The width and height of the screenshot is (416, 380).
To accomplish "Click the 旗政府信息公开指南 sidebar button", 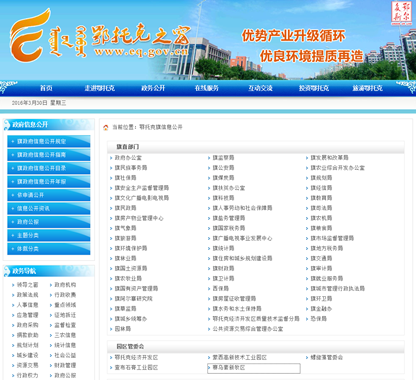I will pyautogui.click(x=49, y=155).
